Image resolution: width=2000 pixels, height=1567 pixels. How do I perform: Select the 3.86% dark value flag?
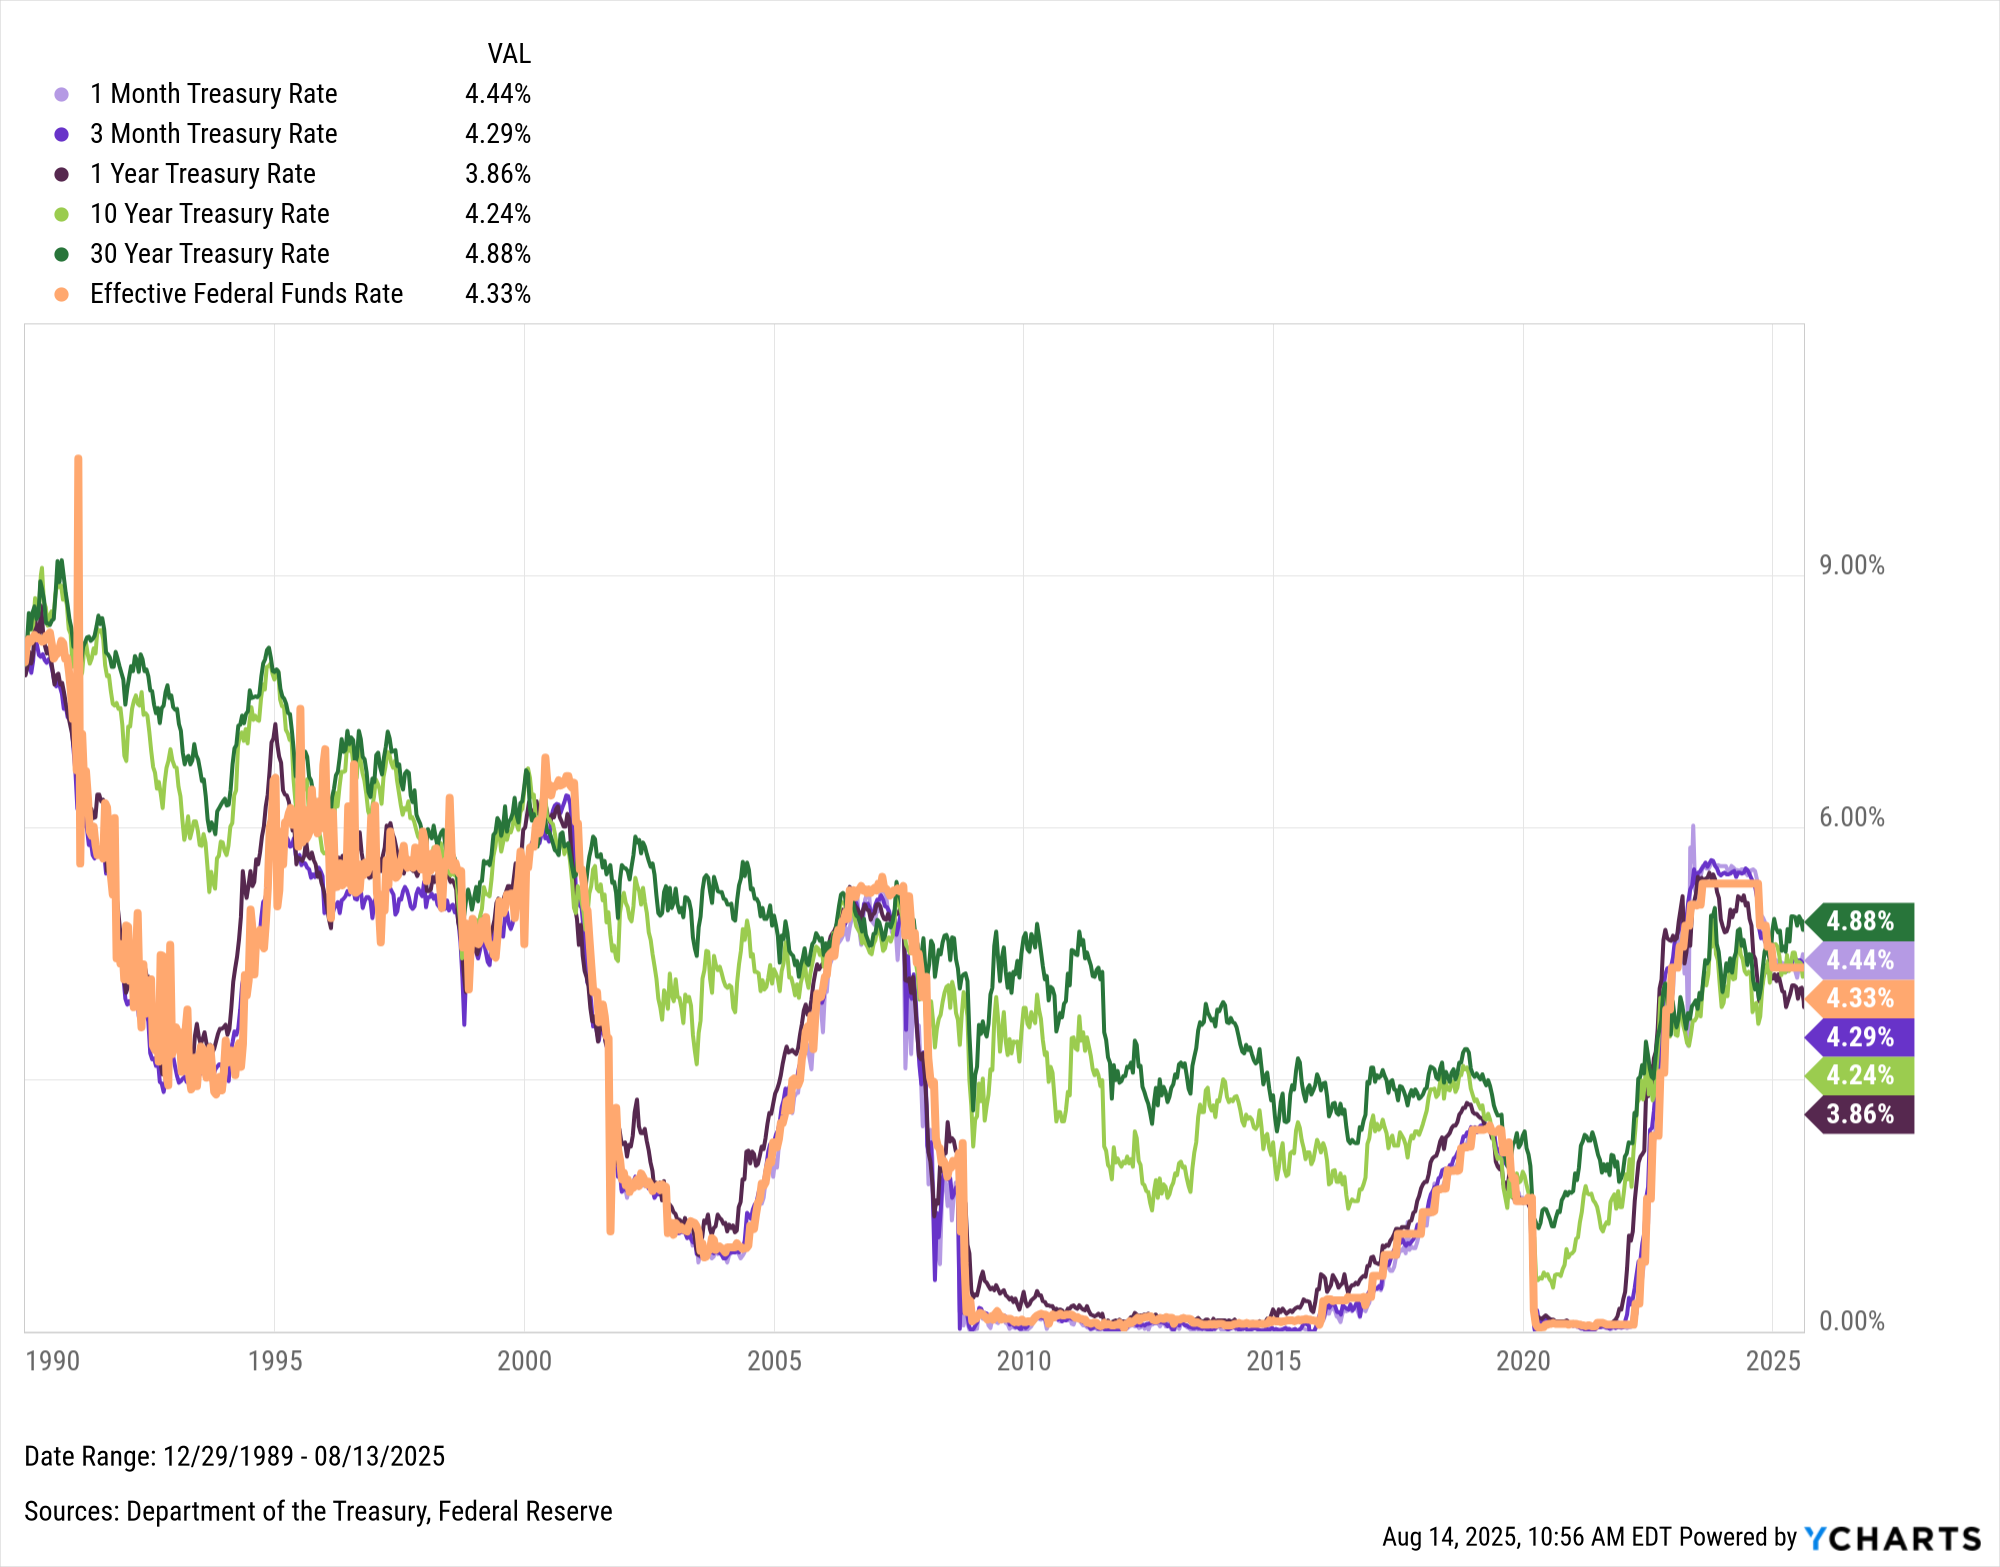pyautogui.click(x=1860, y=1114)
